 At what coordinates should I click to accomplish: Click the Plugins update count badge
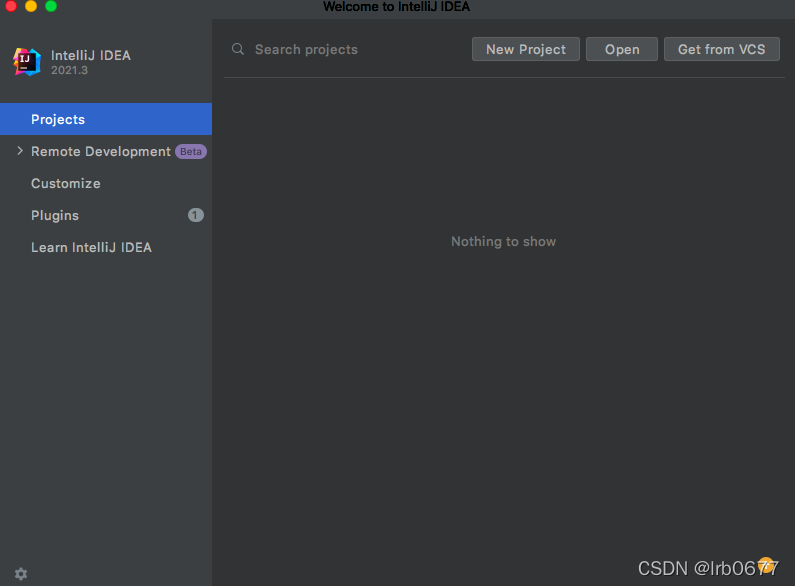pos(196,215)
